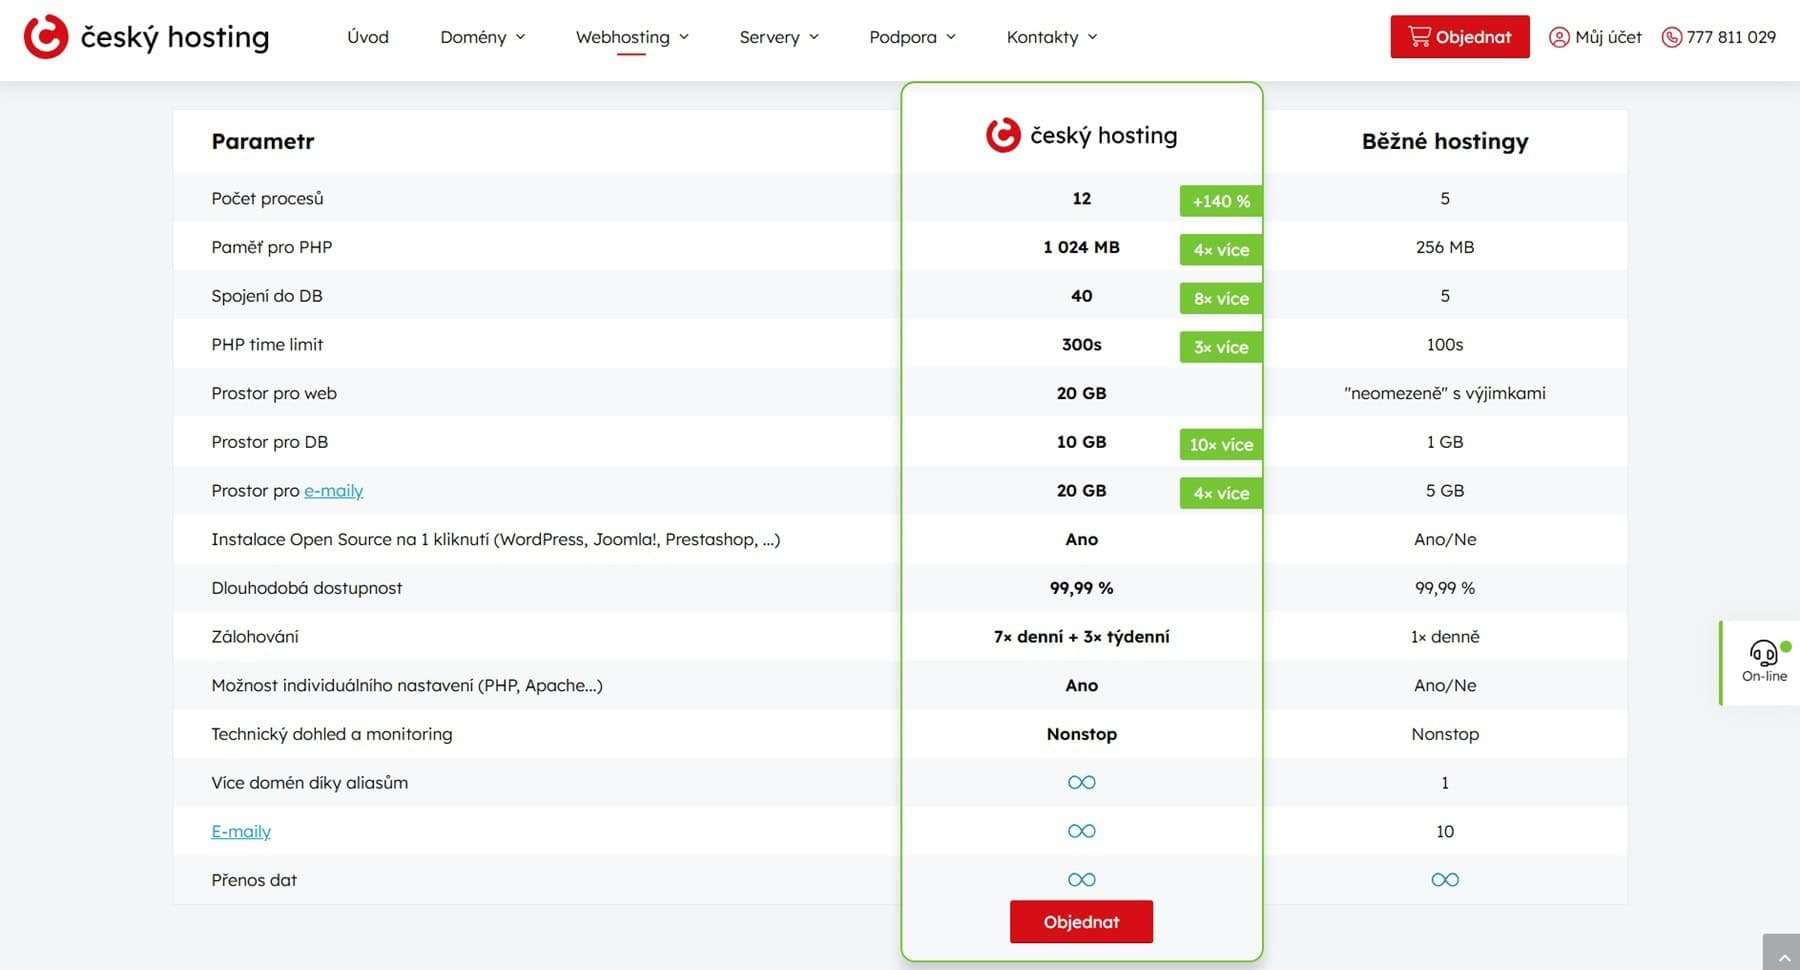Click the Možnost individuálního nastavení row label
This screenshot has height=970, width=1800.
click(407, 686)
